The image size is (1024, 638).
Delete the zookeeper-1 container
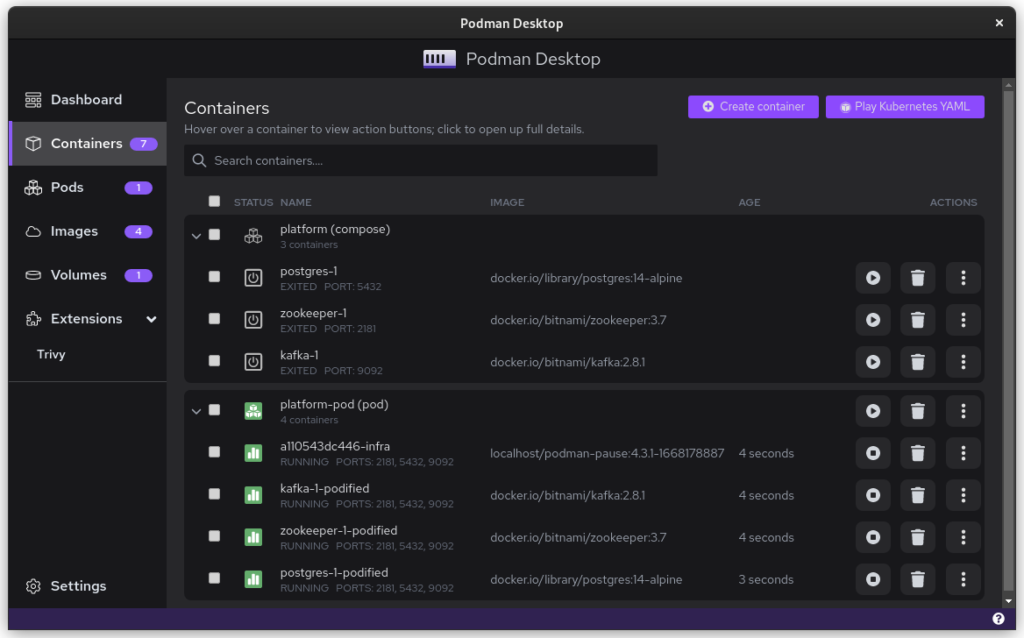pyautogui.click(x=918, y=320)
